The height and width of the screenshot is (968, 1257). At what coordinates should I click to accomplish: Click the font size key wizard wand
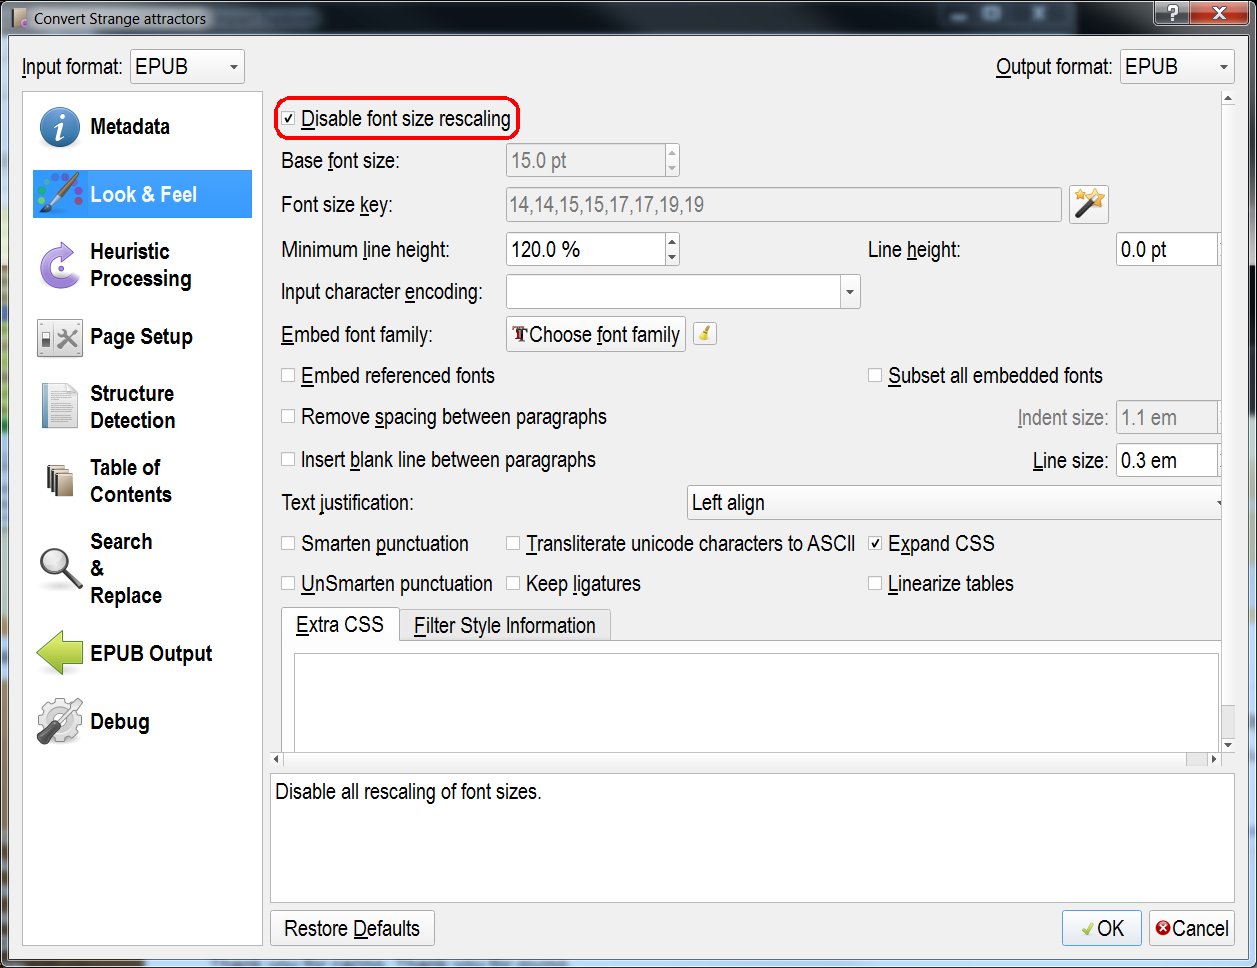[x=1088, y=204]
